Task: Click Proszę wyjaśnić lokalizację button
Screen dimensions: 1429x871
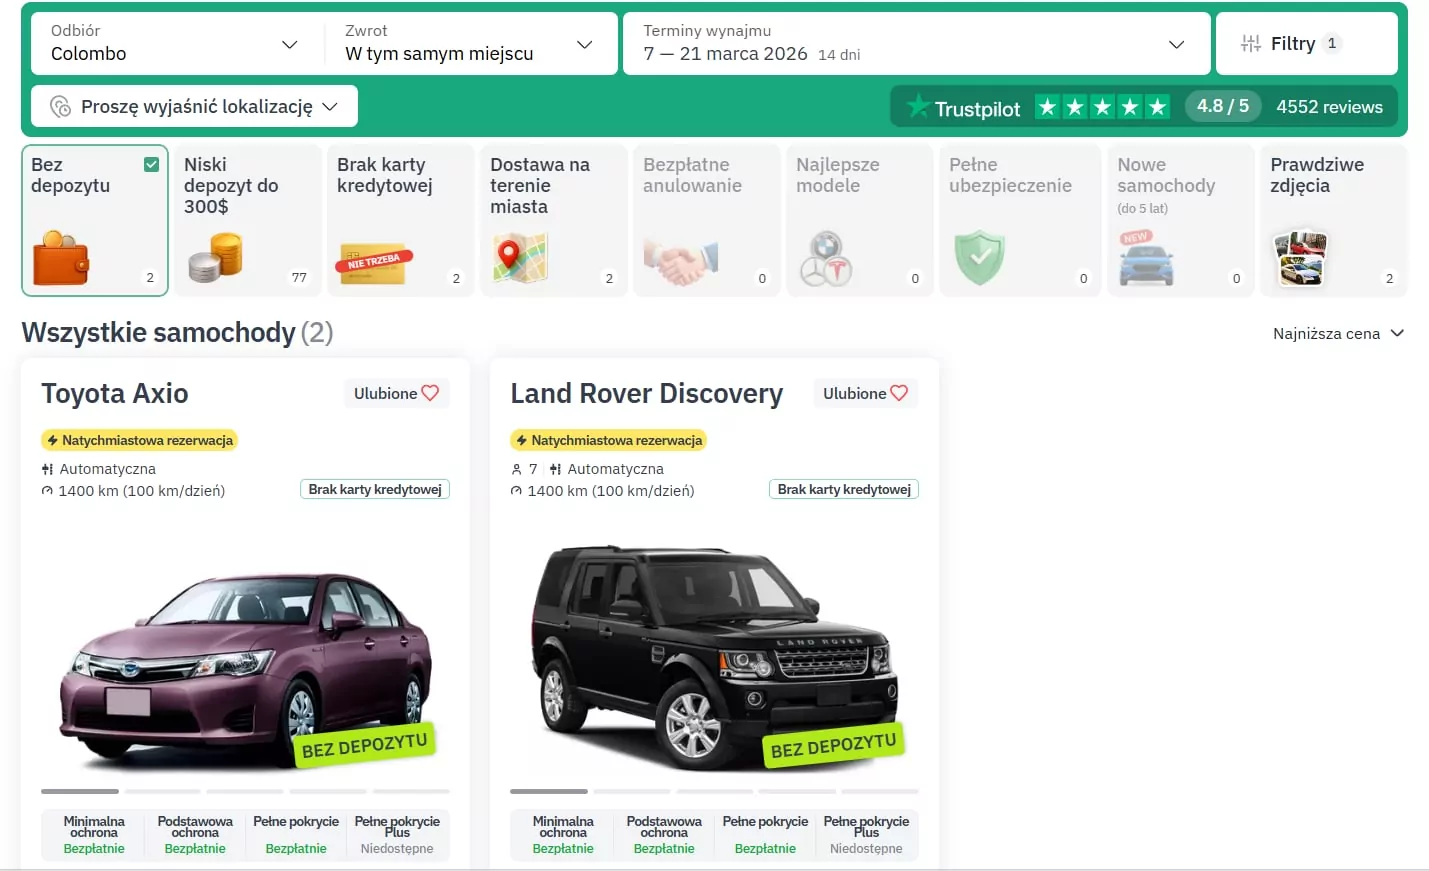Action: pyautogui.click(x=195, y=107)
